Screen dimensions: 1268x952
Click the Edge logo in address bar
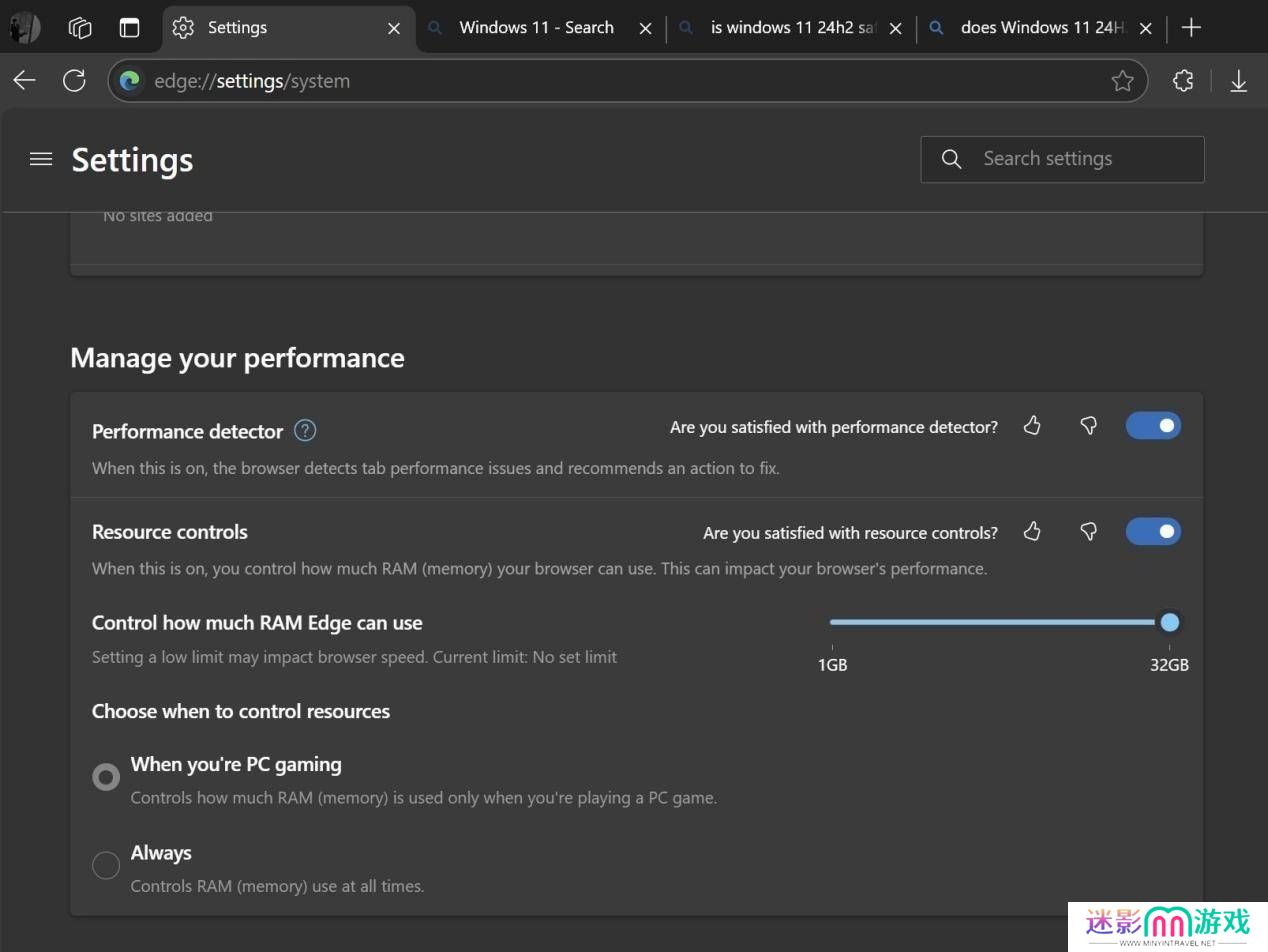pyautogui.click(x=130, y=81)
